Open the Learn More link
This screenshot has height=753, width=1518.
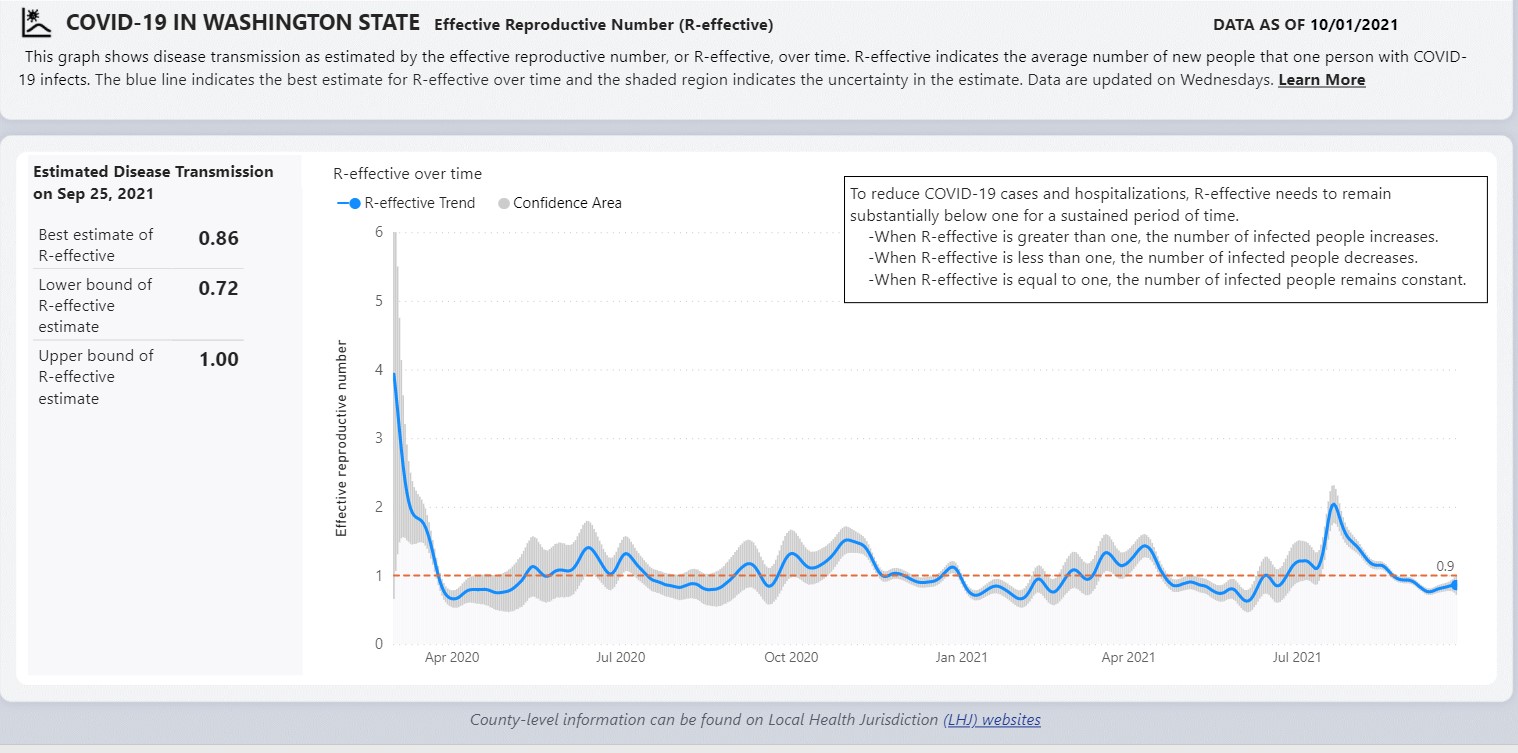1321,80
